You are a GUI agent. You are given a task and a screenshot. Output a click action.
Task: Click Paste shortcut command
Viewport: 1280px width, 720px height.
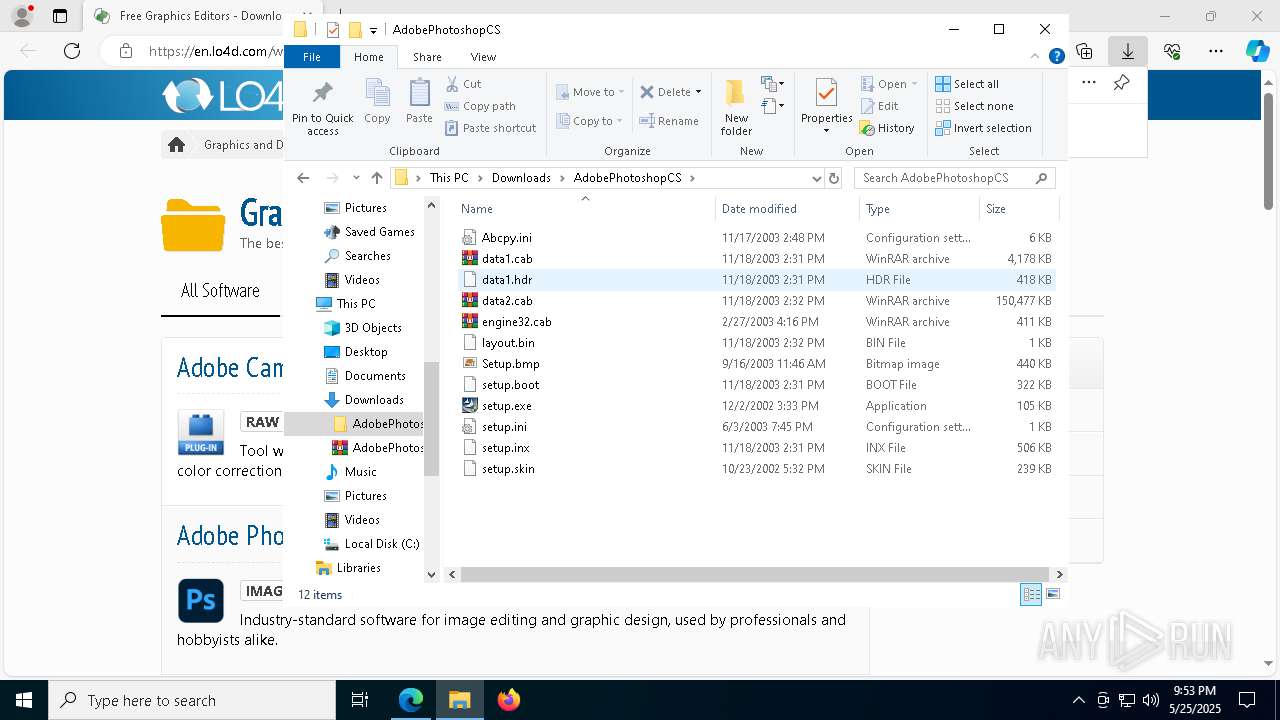click(x=491, y=128)
